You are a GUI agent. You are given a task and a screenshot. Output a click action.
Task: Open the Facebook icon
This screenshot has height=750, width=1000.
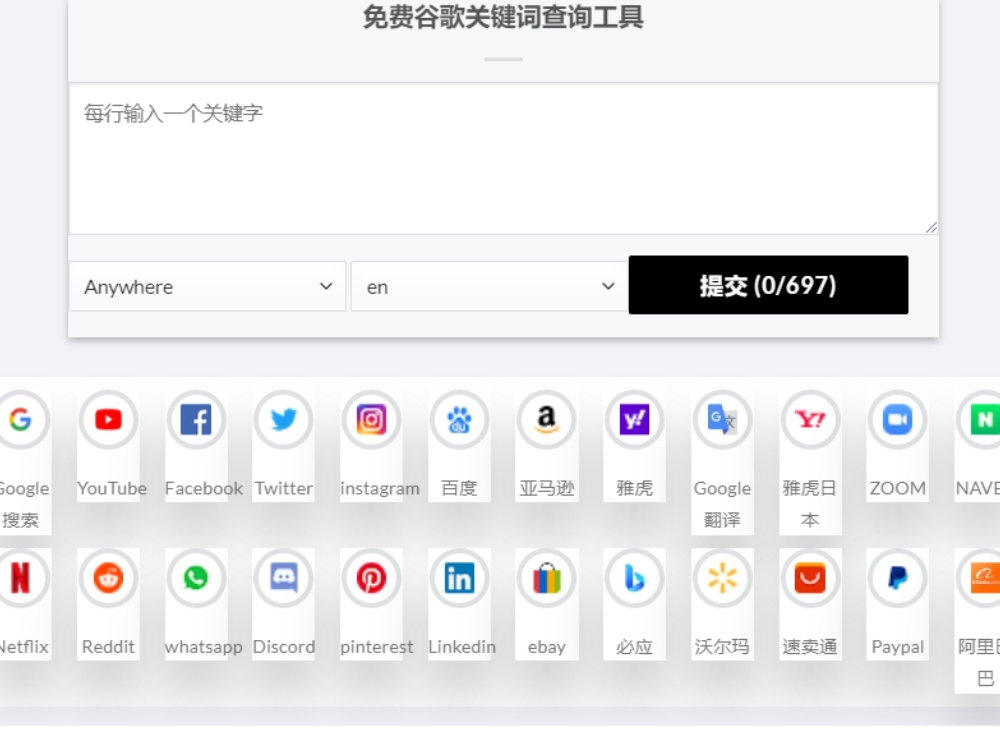196,420
